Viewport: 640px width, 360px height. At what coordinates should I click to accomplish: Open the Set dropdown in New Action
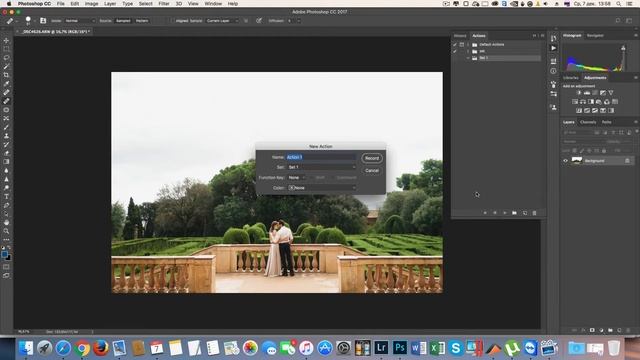tap(322, 167)
